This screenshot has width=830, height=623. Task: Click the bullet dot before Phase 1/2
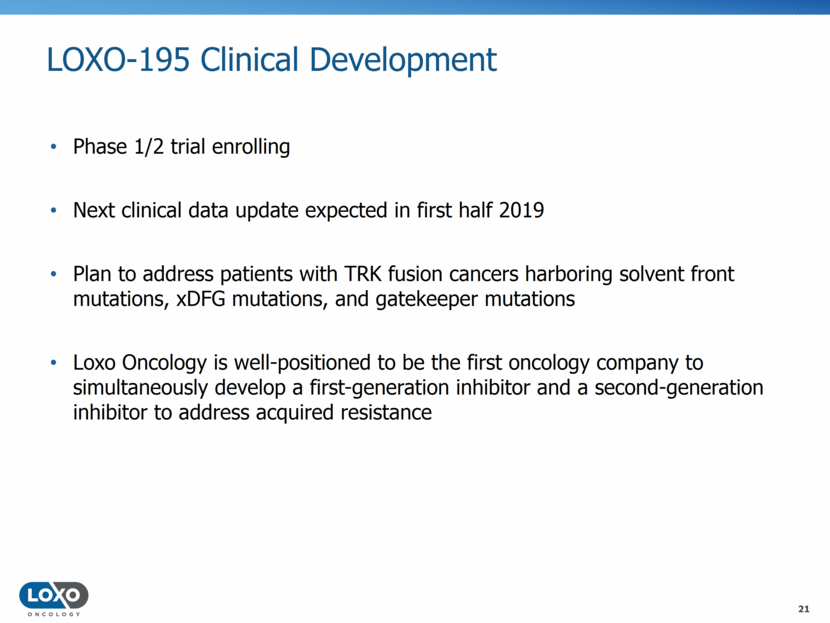point(54,148)
